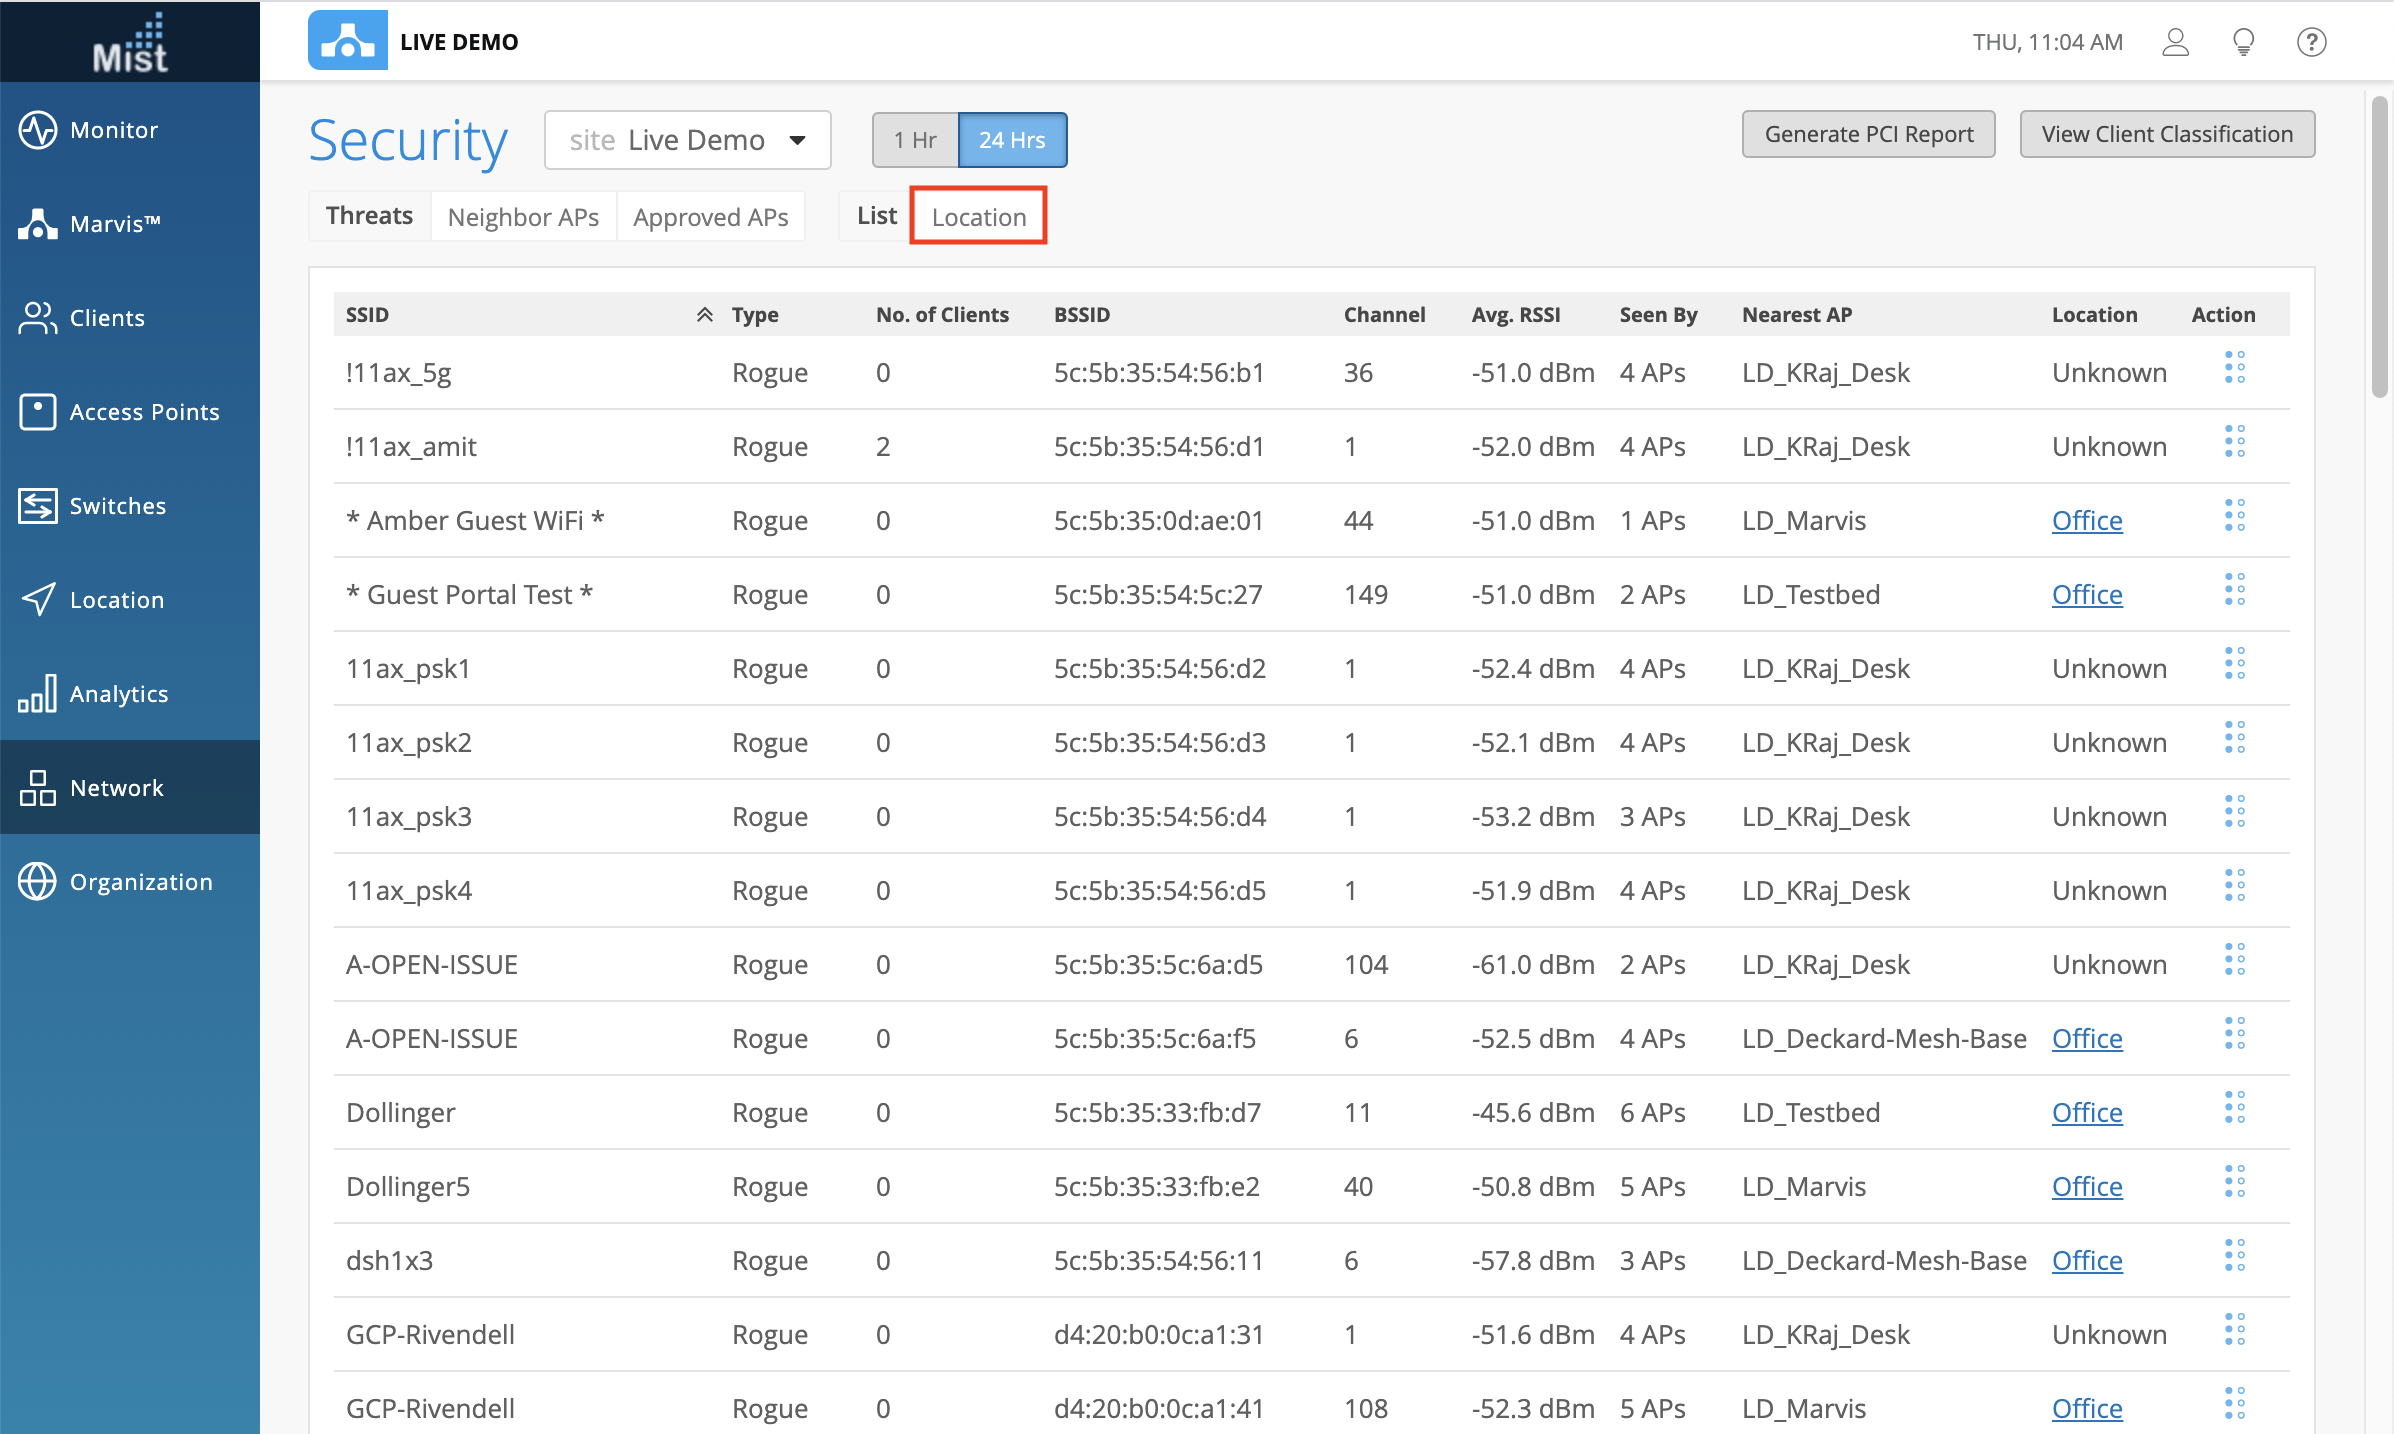Click the page vertical scrollbar
Screen dimensions: 2394x1434
point(2379,246)
